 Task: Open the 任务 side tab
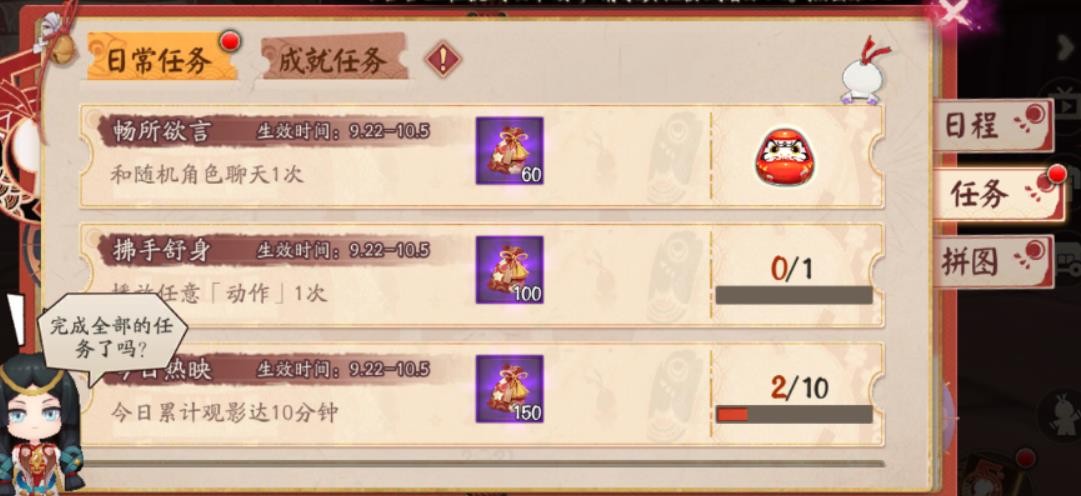pos(996,195)
